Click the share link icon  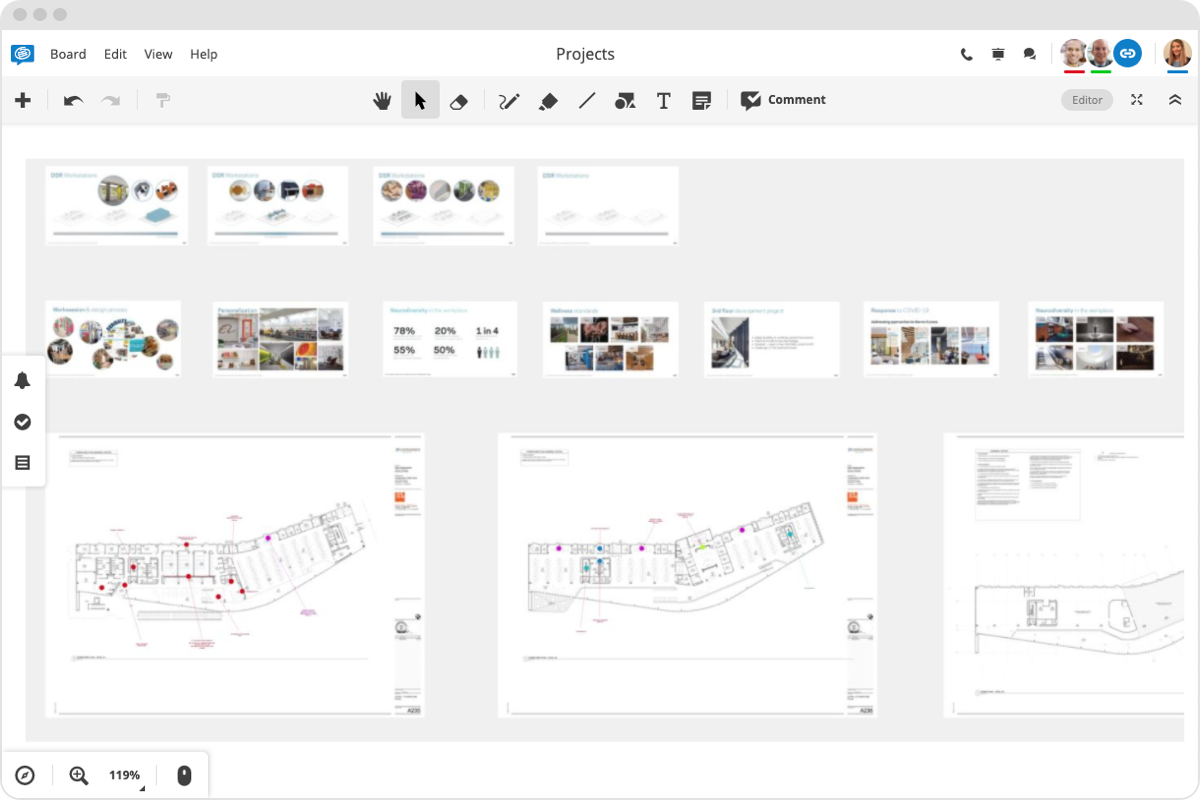1128,53
